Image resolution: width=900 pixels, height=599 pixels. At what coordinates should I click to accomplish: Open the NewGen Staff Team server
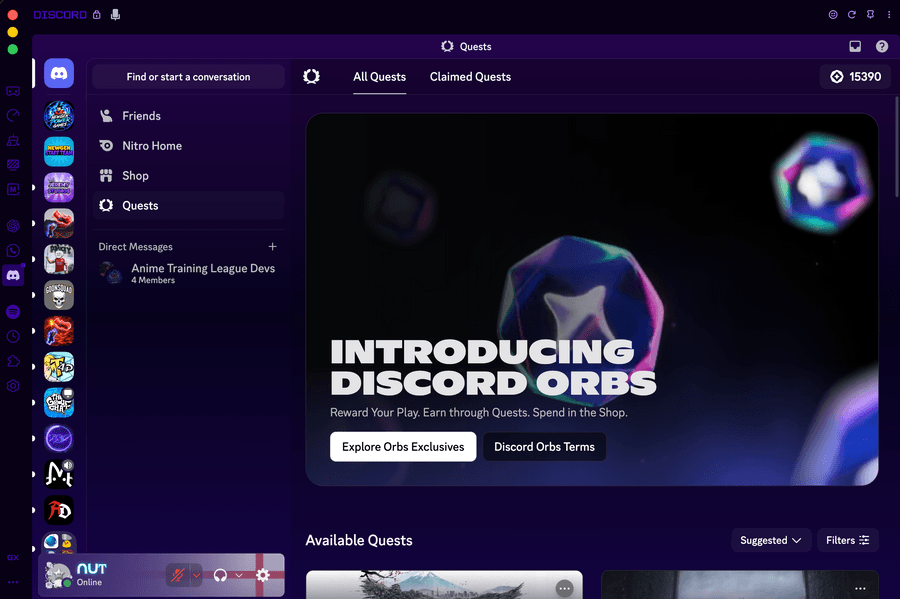(59, 151)
